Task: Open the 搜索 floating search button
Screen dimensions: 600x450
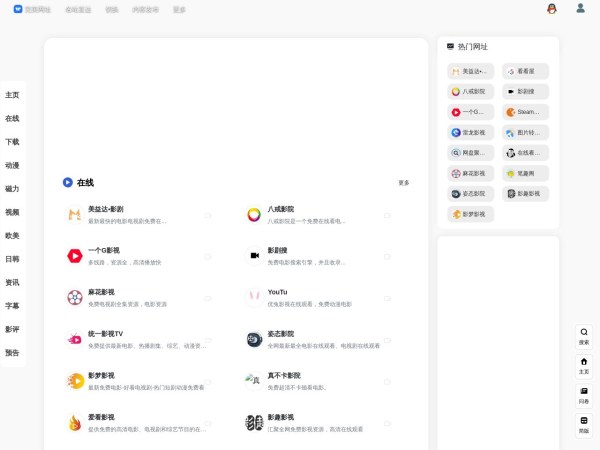Action: [584, 336]
